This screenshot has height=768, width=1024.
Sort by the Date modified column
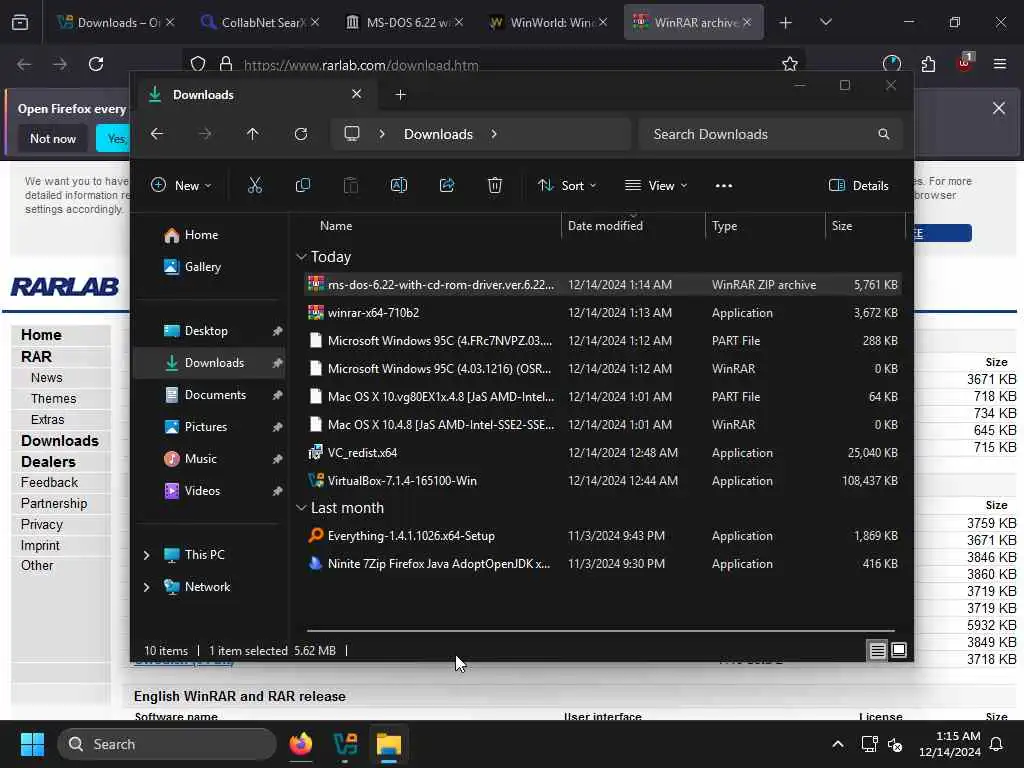(605, 226)
